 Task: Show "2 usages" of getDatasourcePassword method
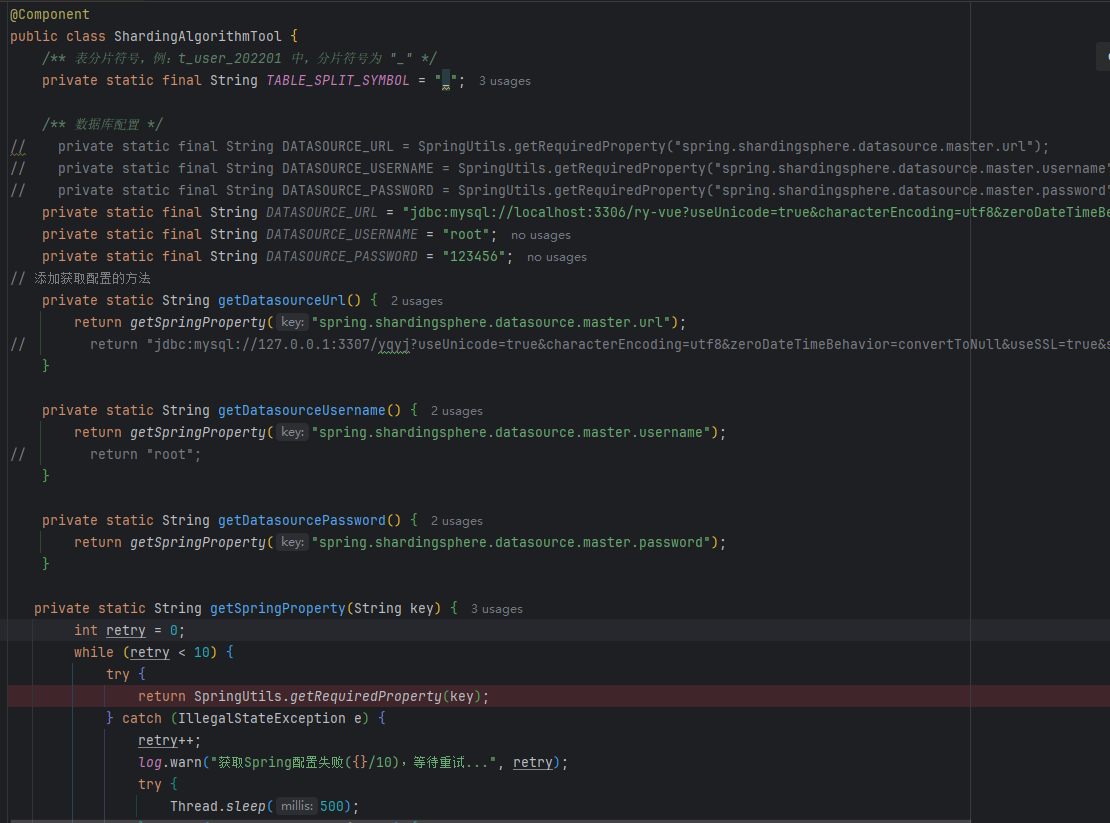[457, 521]
